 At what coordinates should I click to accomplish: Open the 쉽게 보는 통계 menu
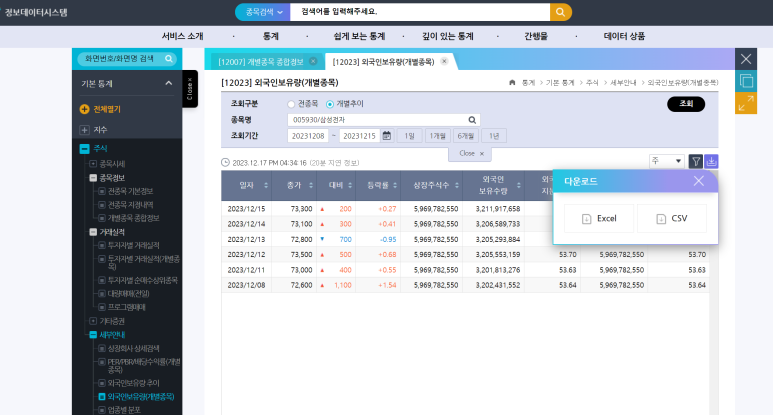[359, 36]
